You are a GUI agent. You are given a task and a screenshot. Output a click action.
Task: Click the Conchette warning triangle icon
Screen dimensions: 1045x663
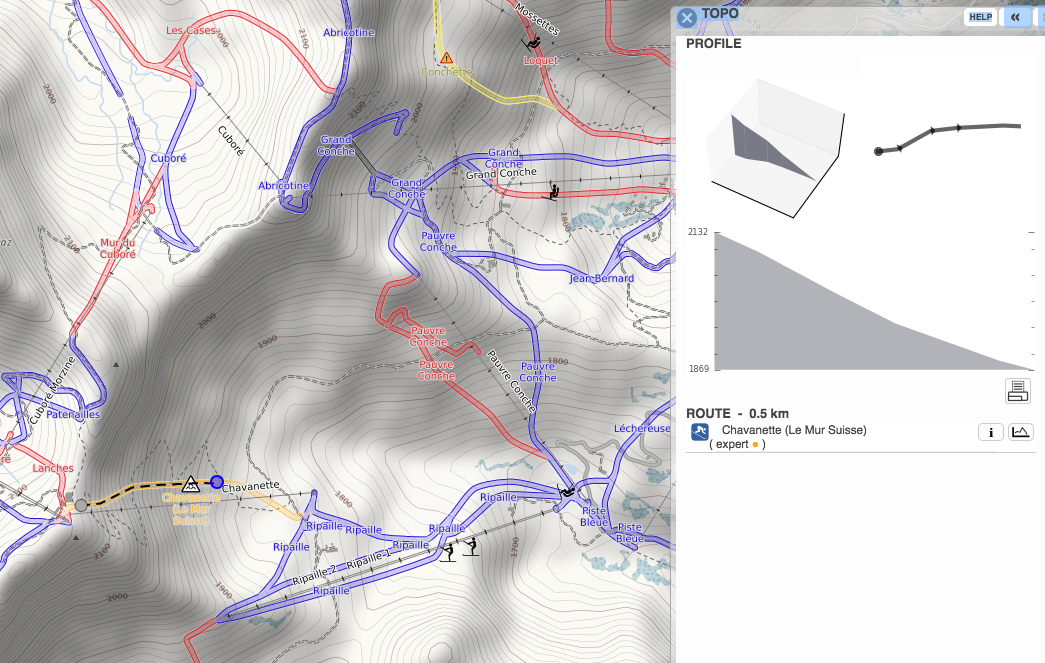click(446, 58)
